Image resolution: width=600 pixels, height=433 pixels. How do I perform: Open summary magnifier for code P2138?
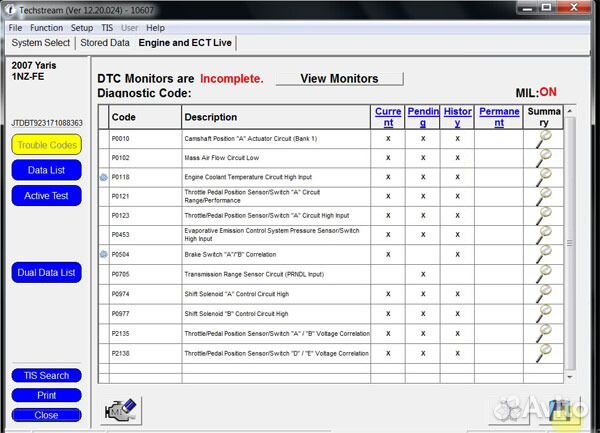pos(545,352)
